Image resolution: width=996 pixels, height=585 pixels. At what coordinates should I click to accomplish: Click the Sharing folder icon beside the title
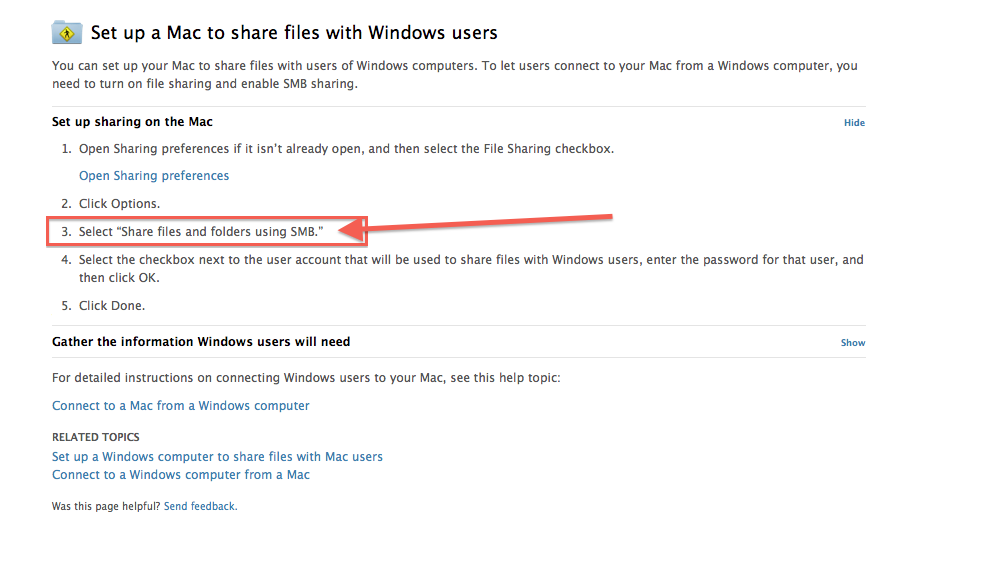click(67, 32)
